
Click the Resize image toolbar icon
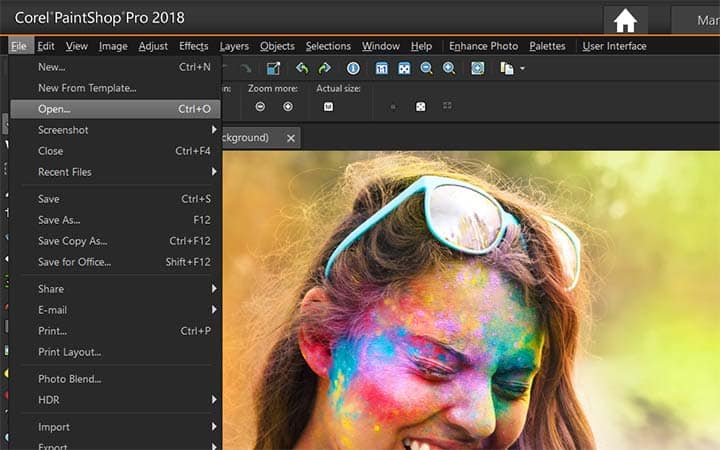click(x=273, y=68)
